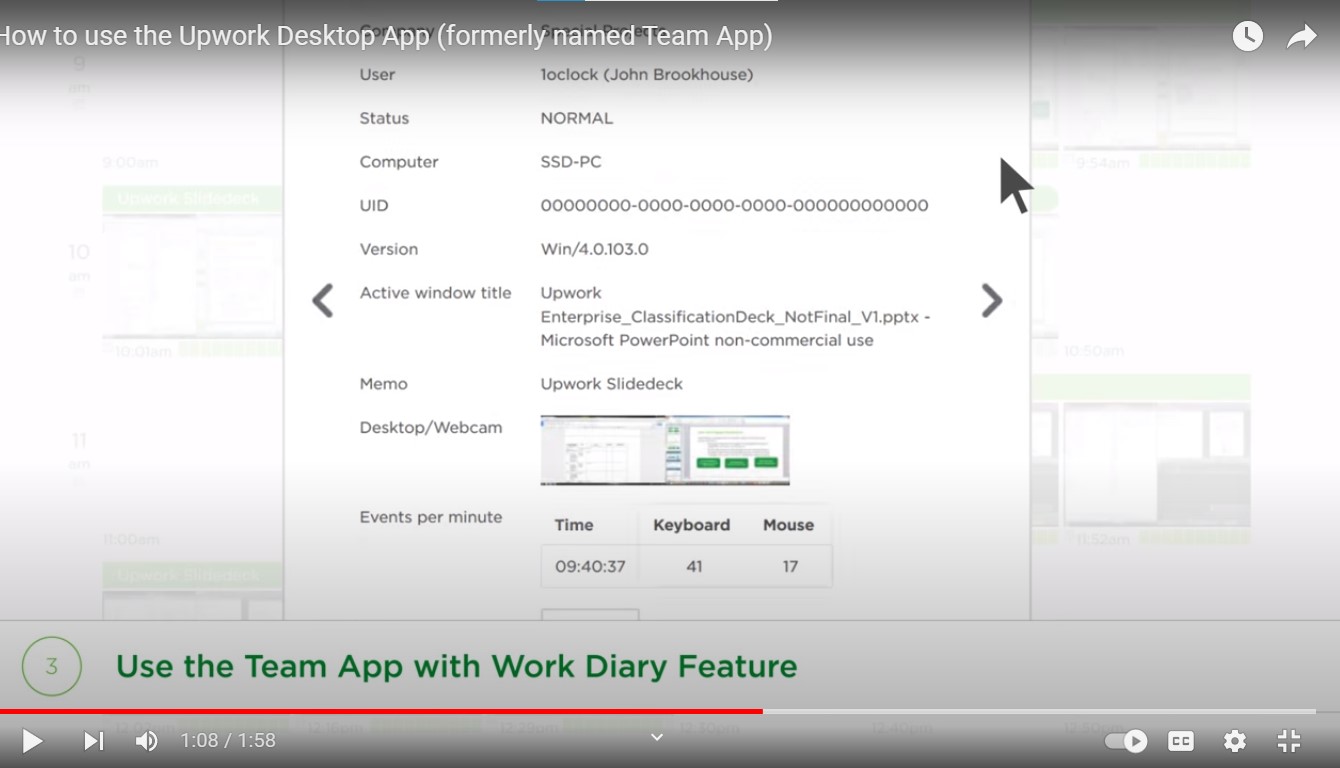Click the circled step number 3

point(52,666)
